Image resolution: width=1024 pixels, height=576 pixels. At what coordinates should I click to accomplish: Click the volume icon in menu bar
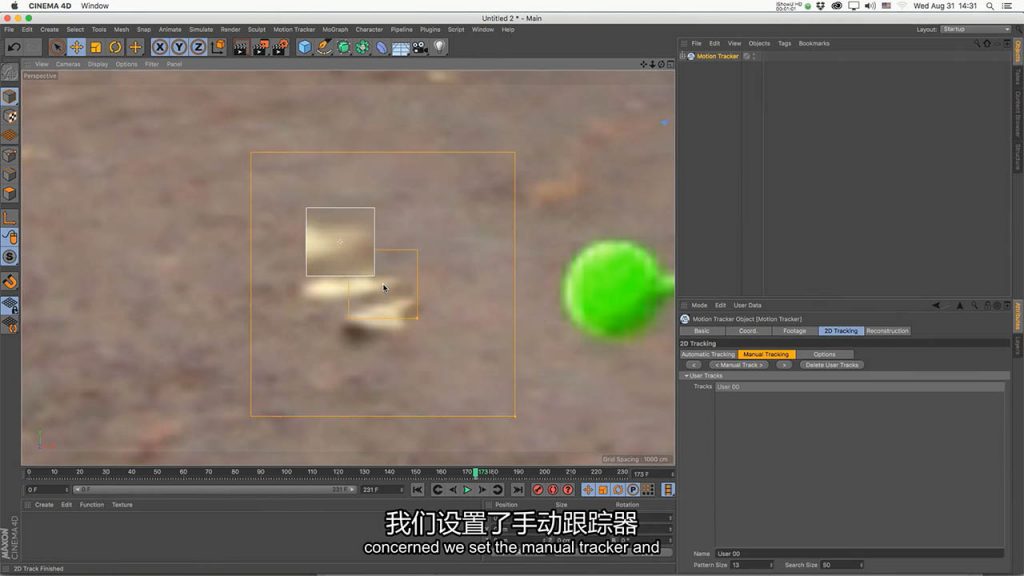click(870, 6)
